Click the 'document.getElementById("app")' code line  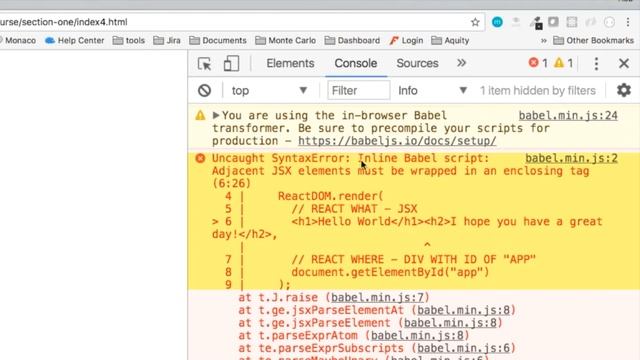point(390,272)
